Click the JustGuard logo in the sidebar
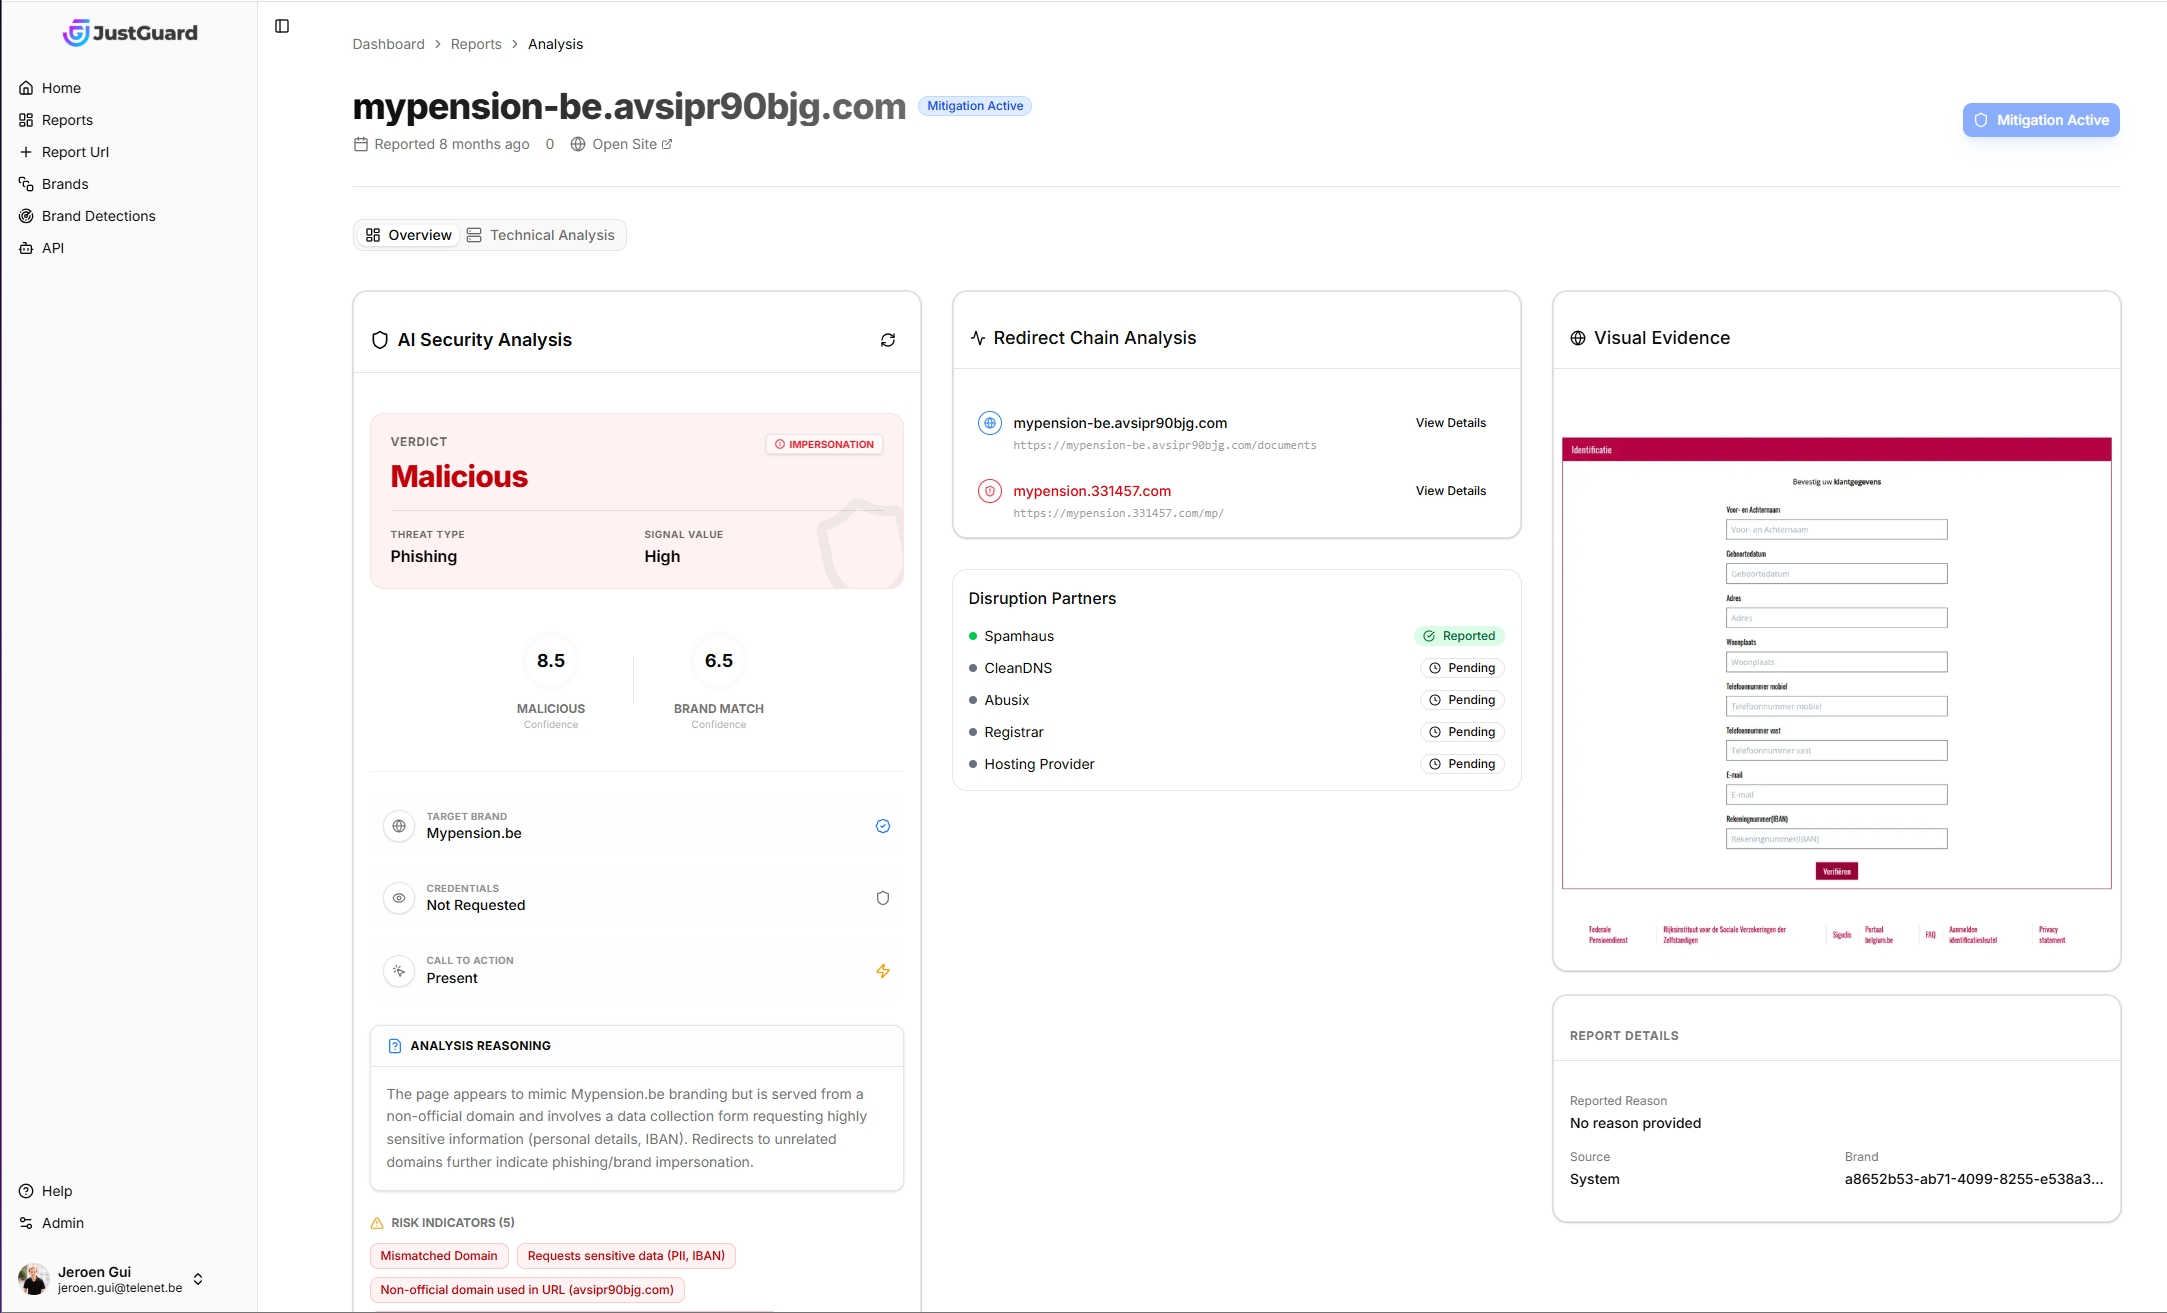This screenshot has width=2167, height=1313. tap(130, 32)
